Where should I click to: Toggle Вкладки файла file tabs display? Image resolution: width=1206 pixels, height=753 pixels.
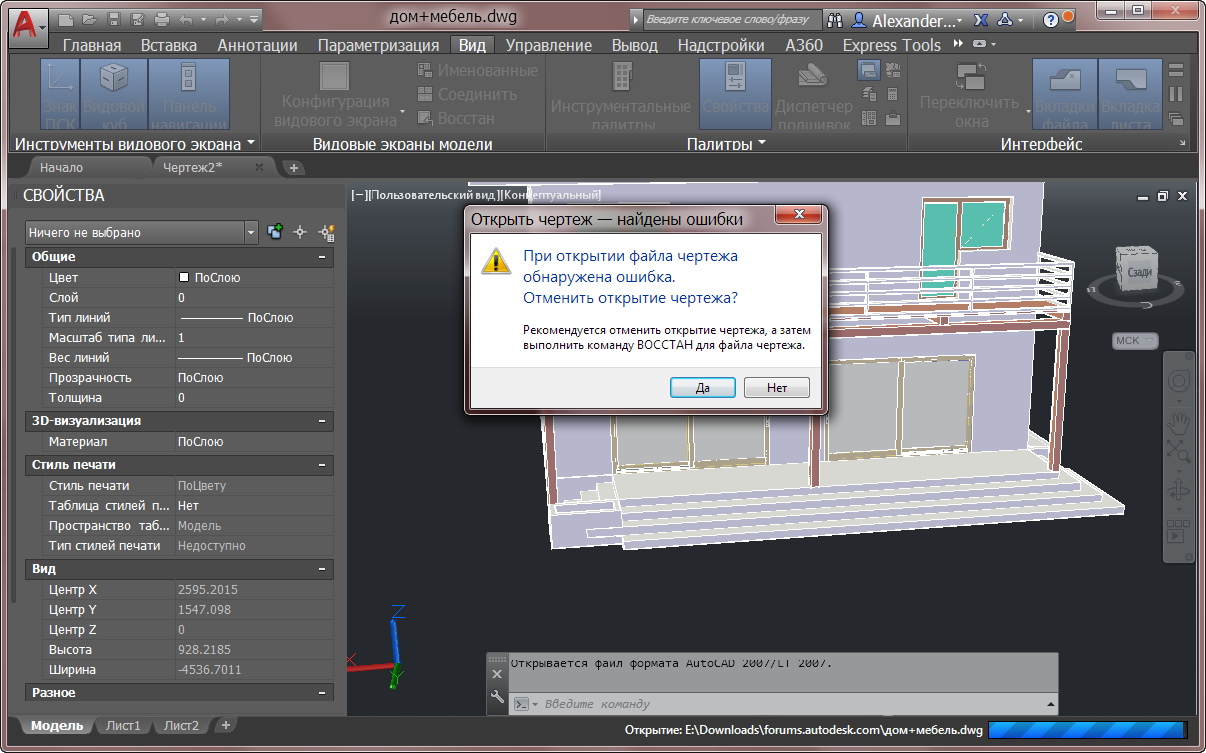point(1065,95)
